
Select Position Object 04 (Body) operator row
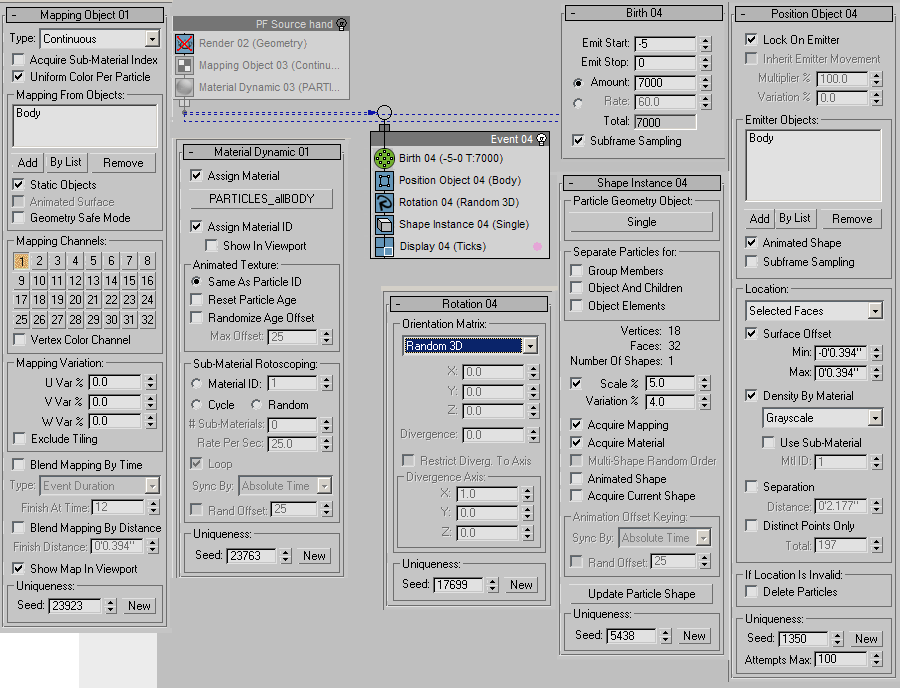(x=460, y=181)
